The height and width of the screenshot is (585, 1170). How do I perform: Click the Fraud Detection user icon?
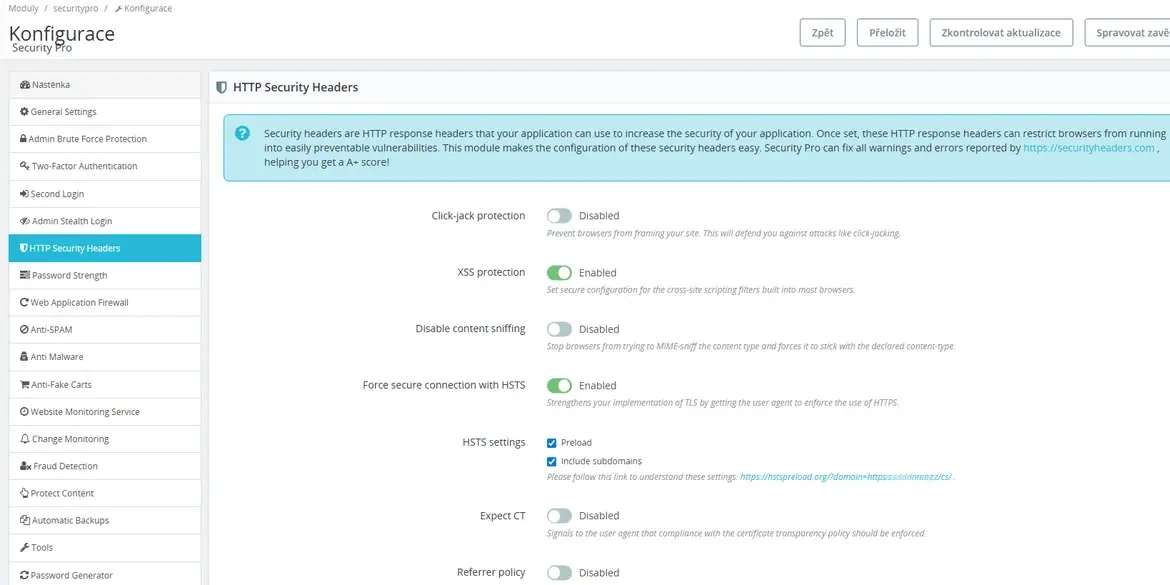tap(27, 465)
